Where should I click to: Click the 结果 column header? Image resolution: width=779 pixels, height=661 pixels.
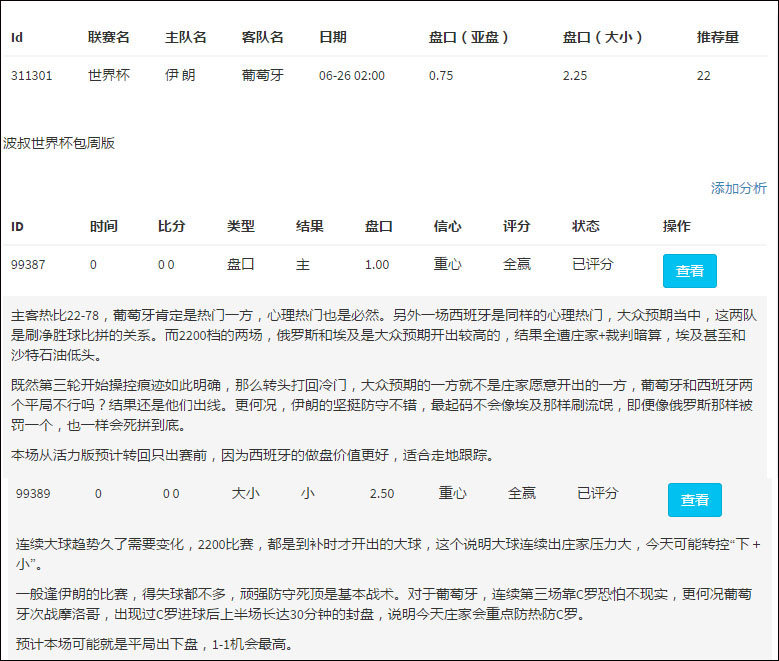[x=310, y=226]
